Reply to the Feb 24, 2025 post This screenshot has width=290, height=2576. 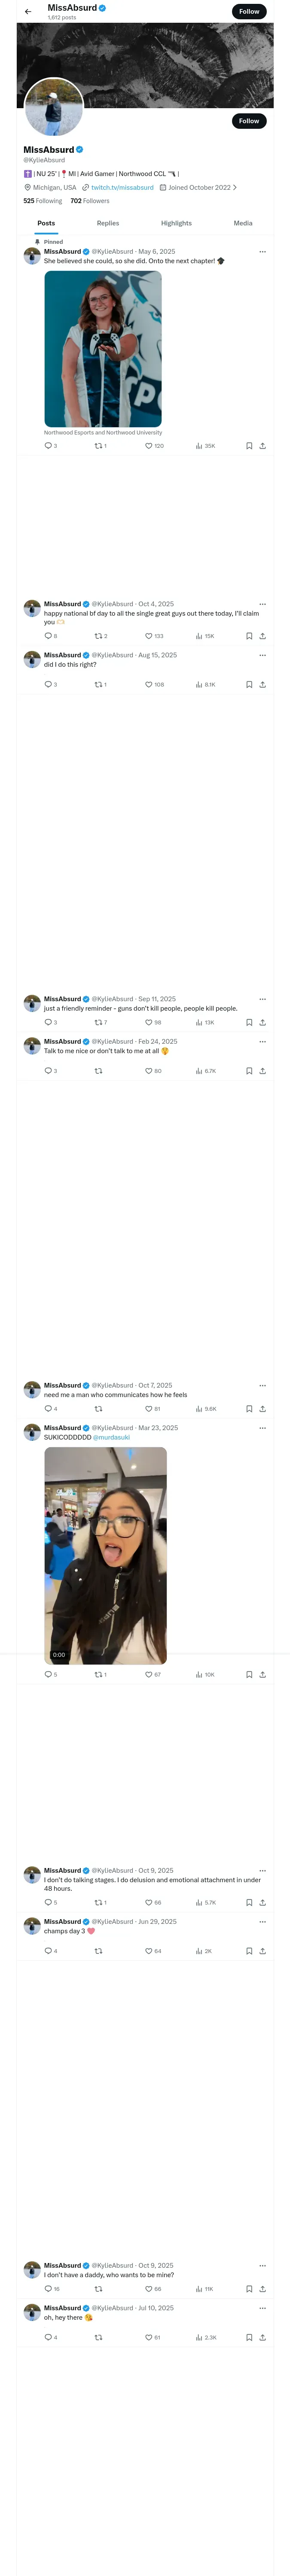[x=48, y=1071]
